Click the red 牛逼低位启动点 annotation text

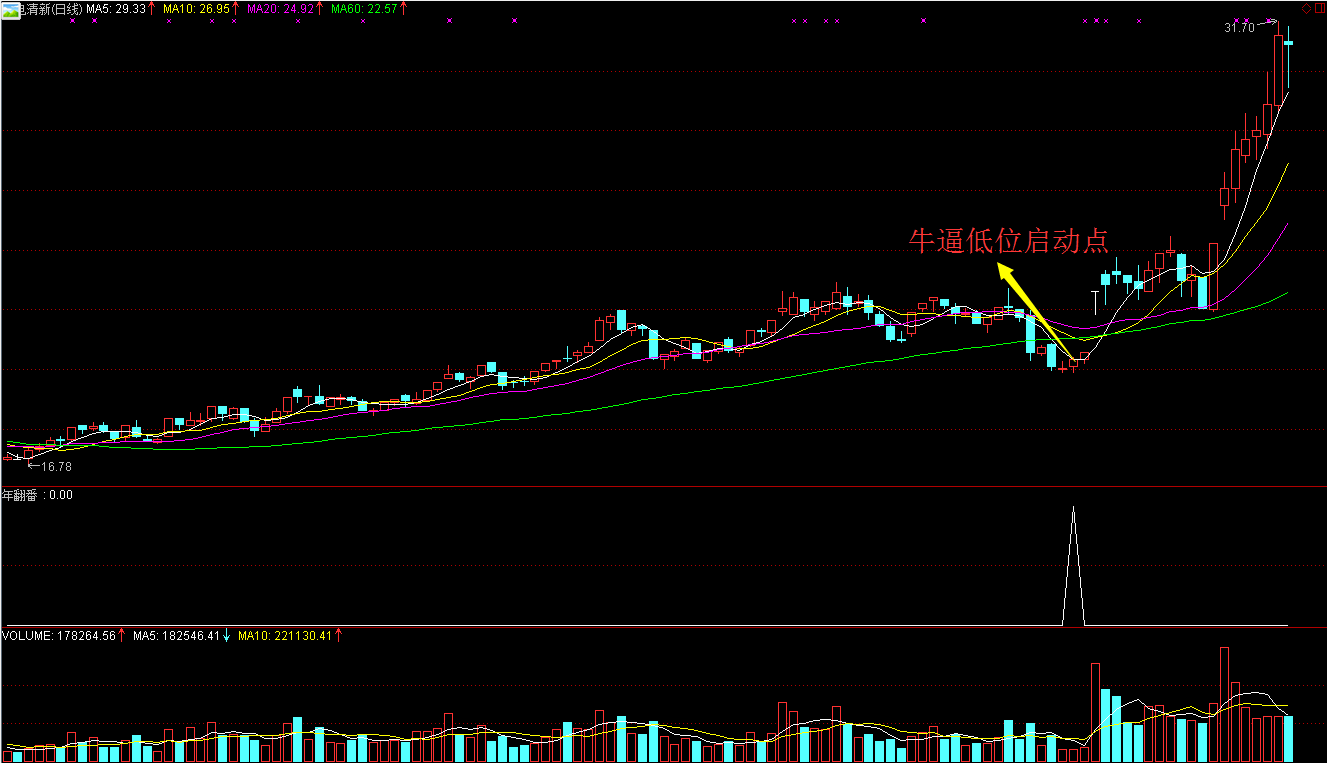tap(1008, 241)
